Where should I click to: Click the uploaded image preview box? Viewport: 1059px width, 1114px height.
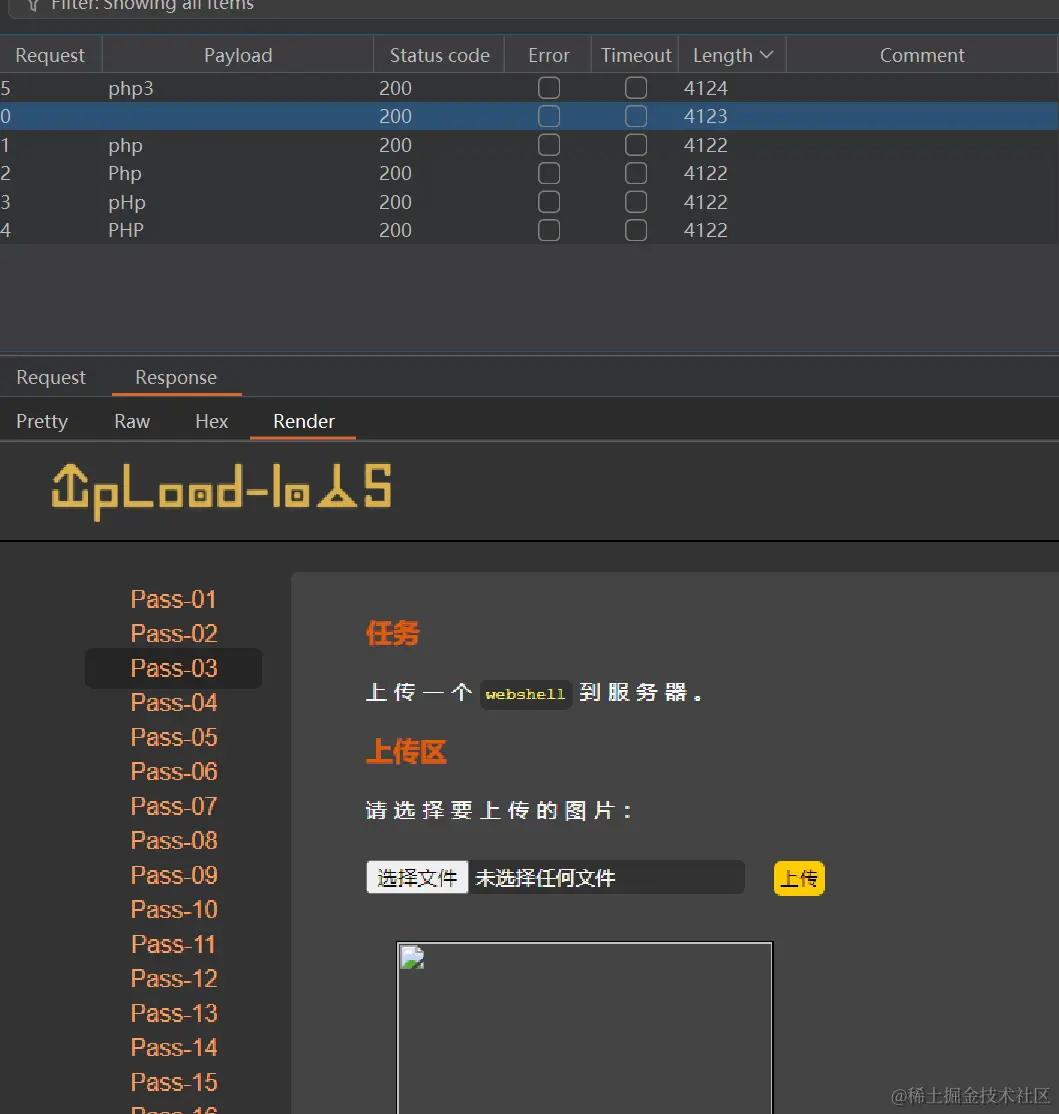[585, 1027]
